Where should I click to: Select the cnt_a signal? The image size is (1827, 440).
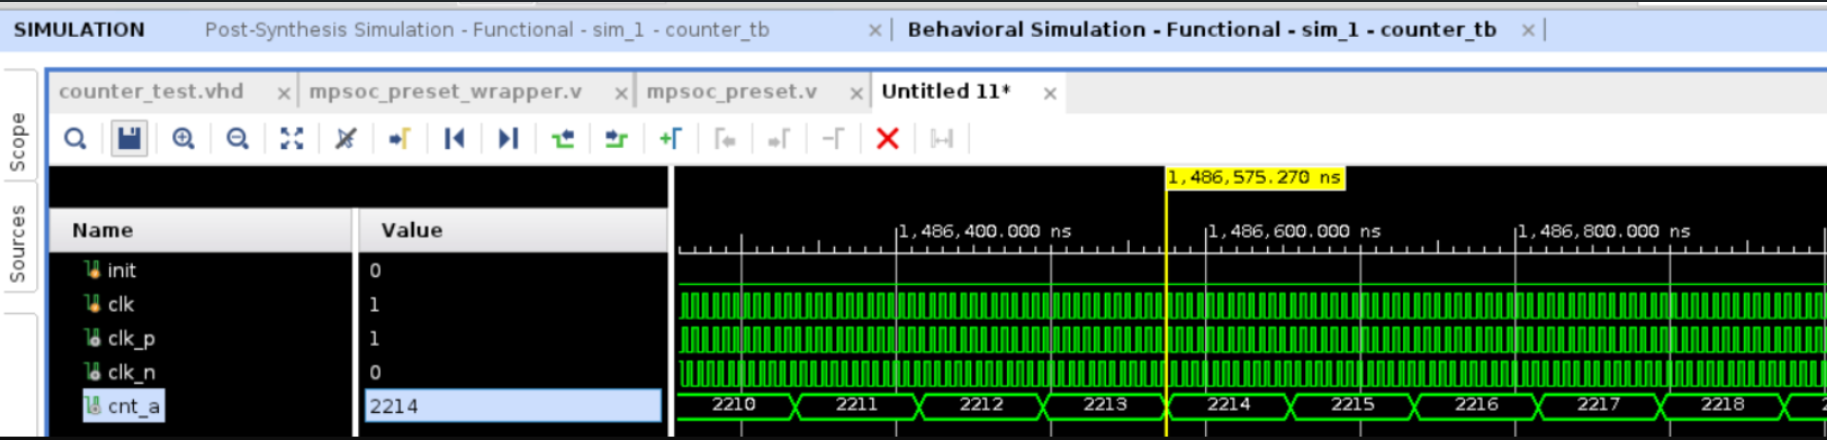click(133, 406)
